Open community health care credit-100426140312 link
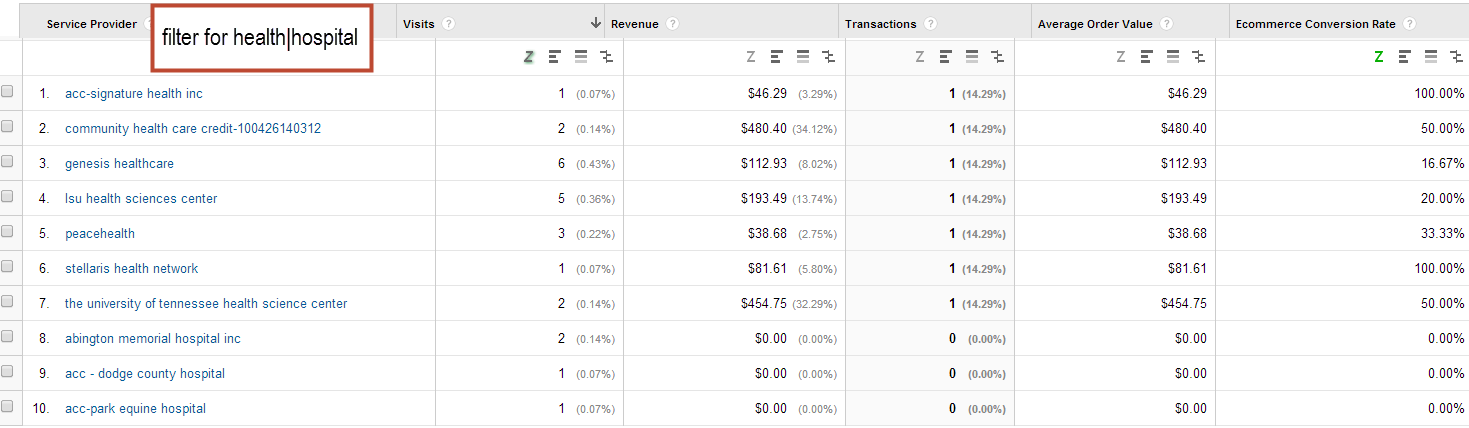This screenshot has width=1469, height=428. click(193, 128)
